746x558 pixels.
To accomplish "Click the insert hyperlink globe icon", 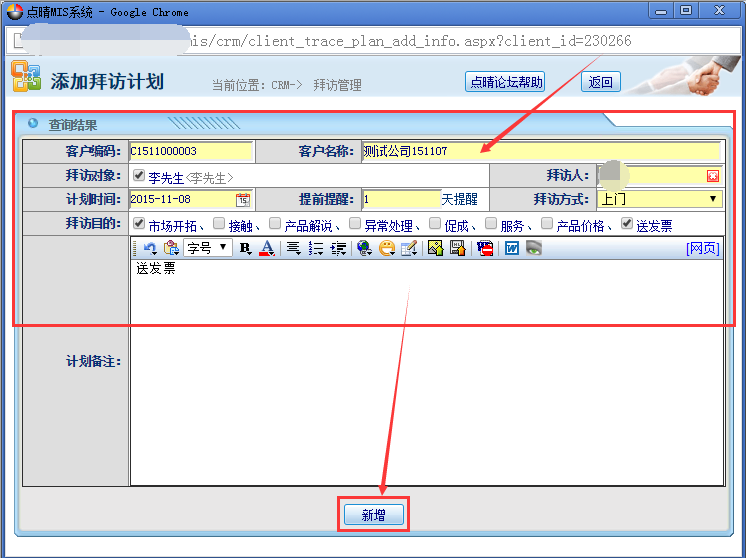I will [364, 248].
